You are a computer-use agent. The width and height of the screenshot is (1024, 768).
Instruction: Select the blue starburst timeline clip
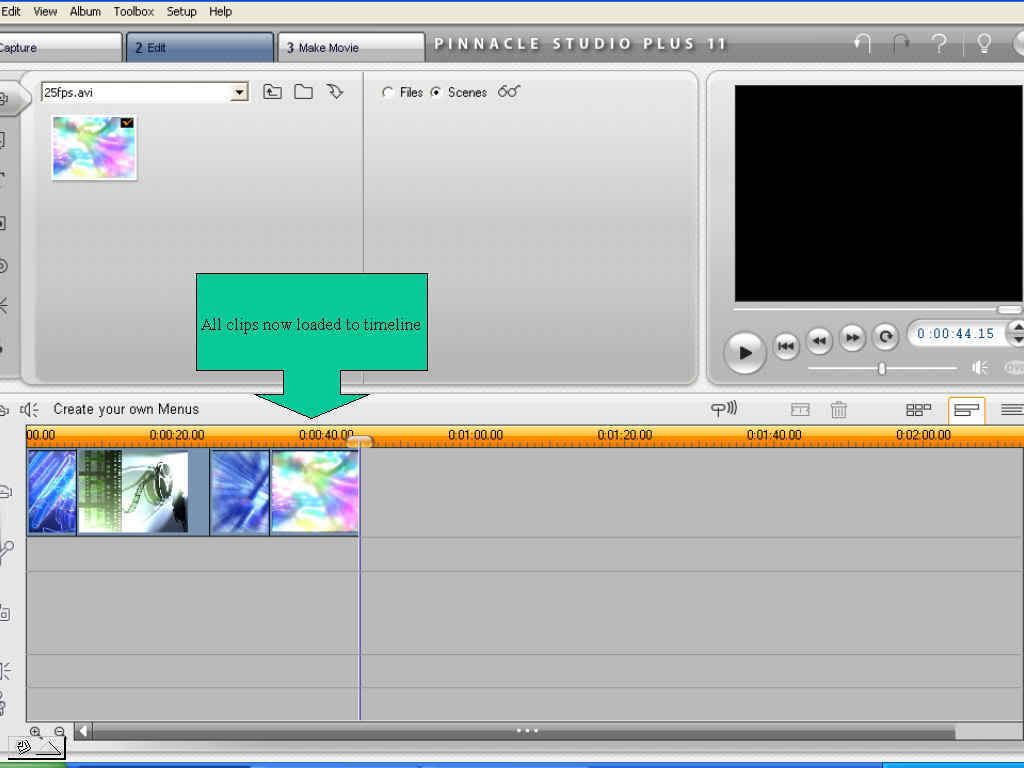pos(240,492)
